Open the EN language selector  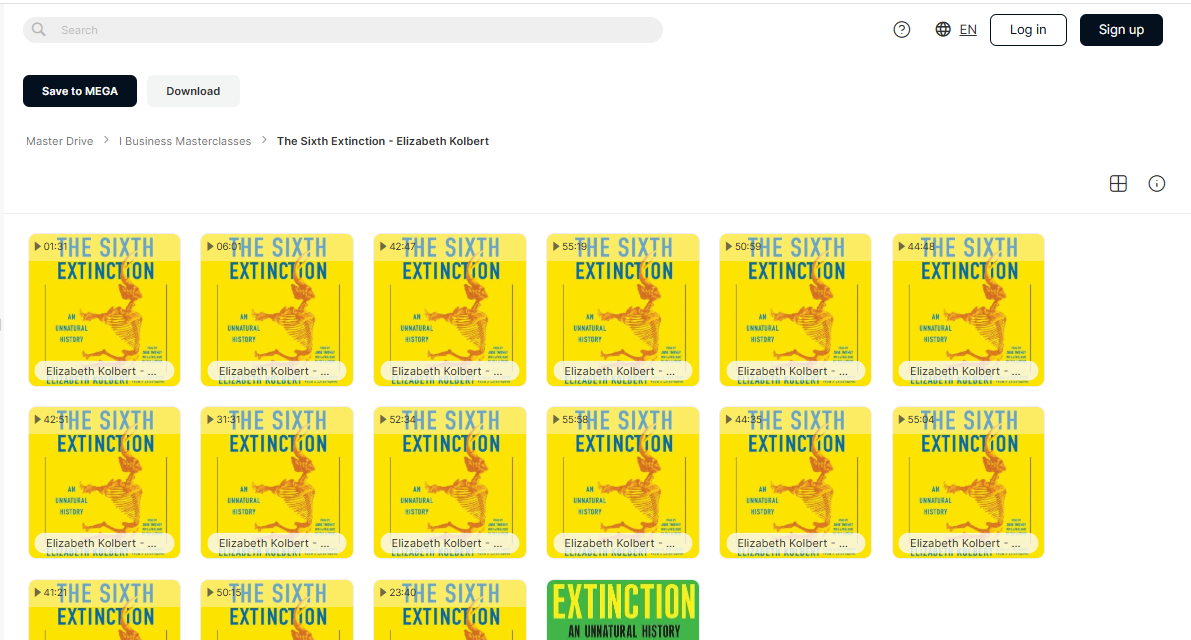click(968, 30)
